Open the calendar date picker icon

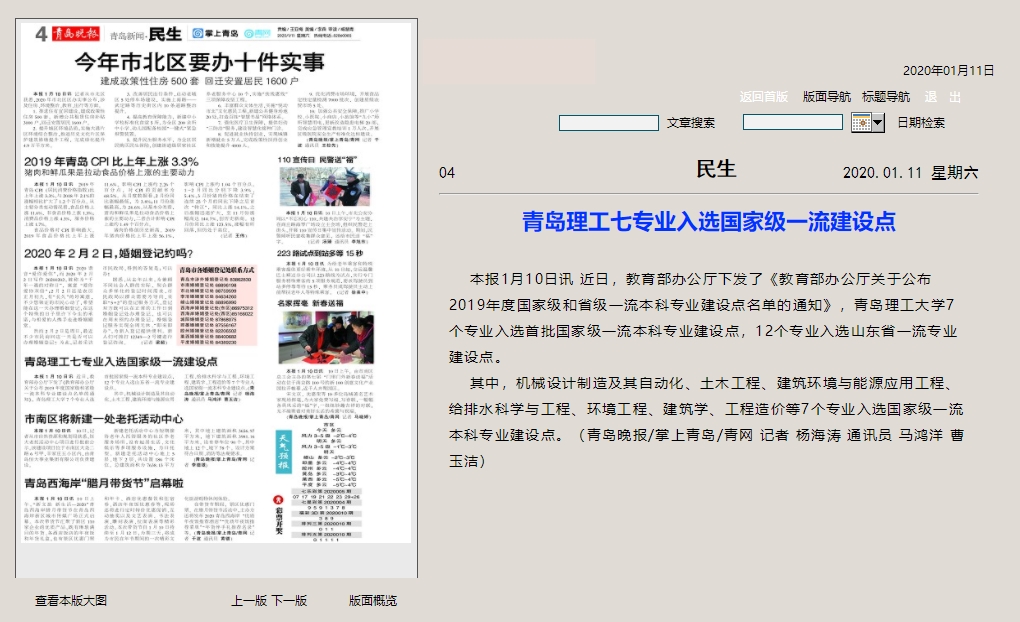point(860,122)
